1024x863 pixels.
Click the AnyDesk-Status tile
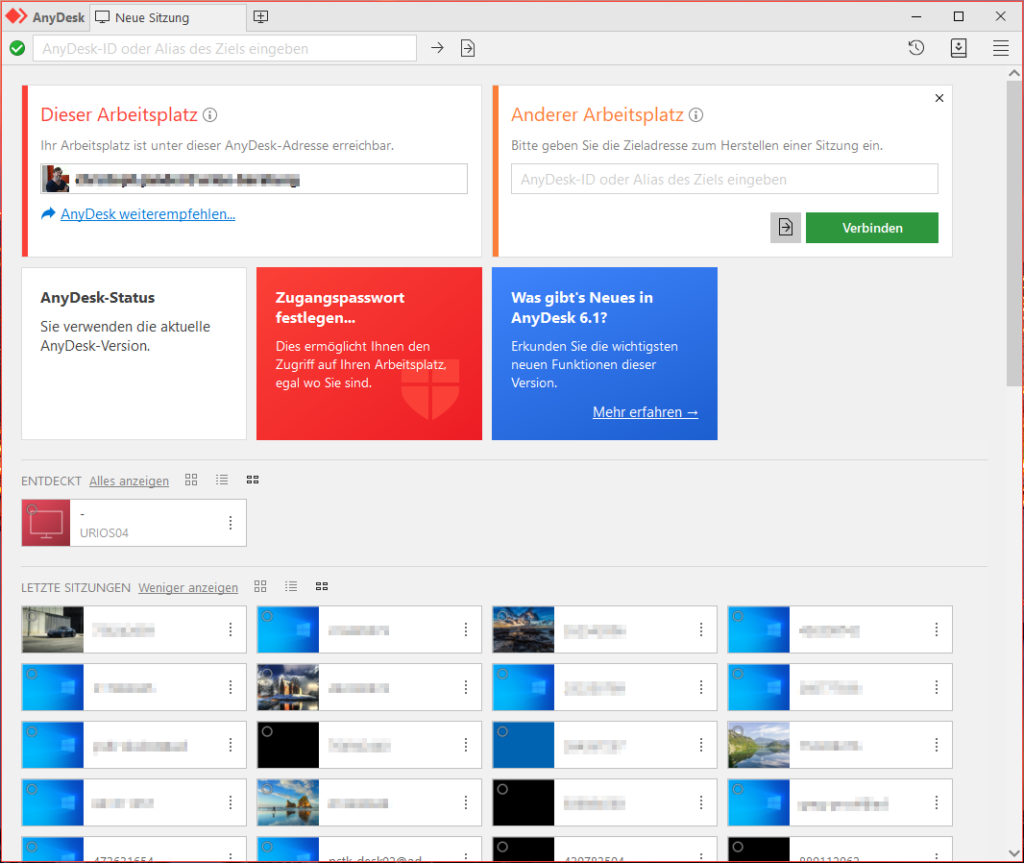click(134, 353)
